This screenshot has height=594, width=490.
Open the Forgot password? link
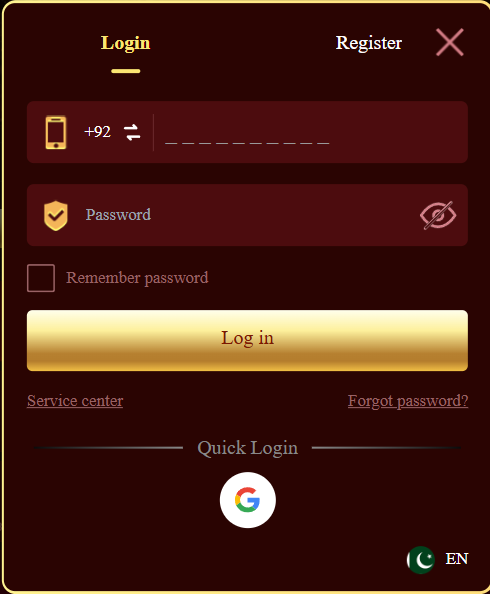(408, 401)
